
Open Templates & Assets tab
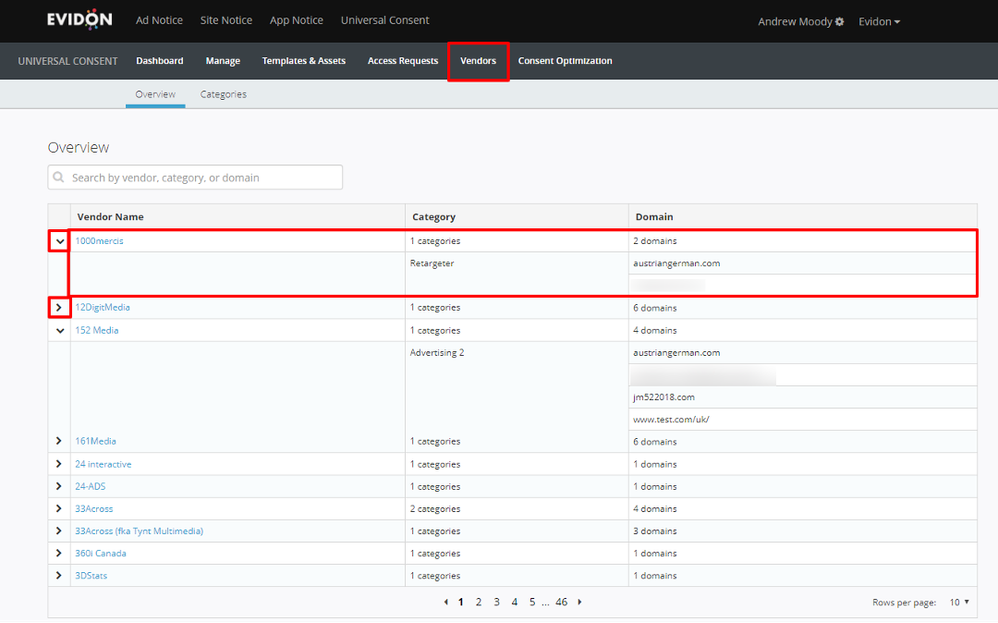[x=304, y=61]
